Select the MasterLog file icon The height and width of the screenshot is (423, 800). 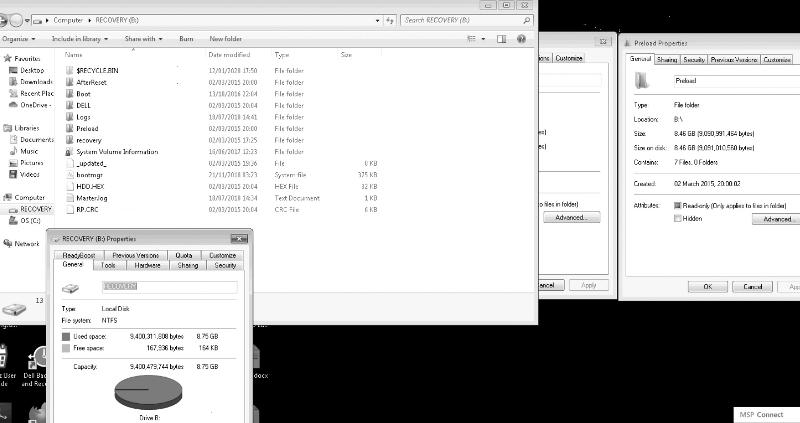pyautogui.click(x=70, y=198)
